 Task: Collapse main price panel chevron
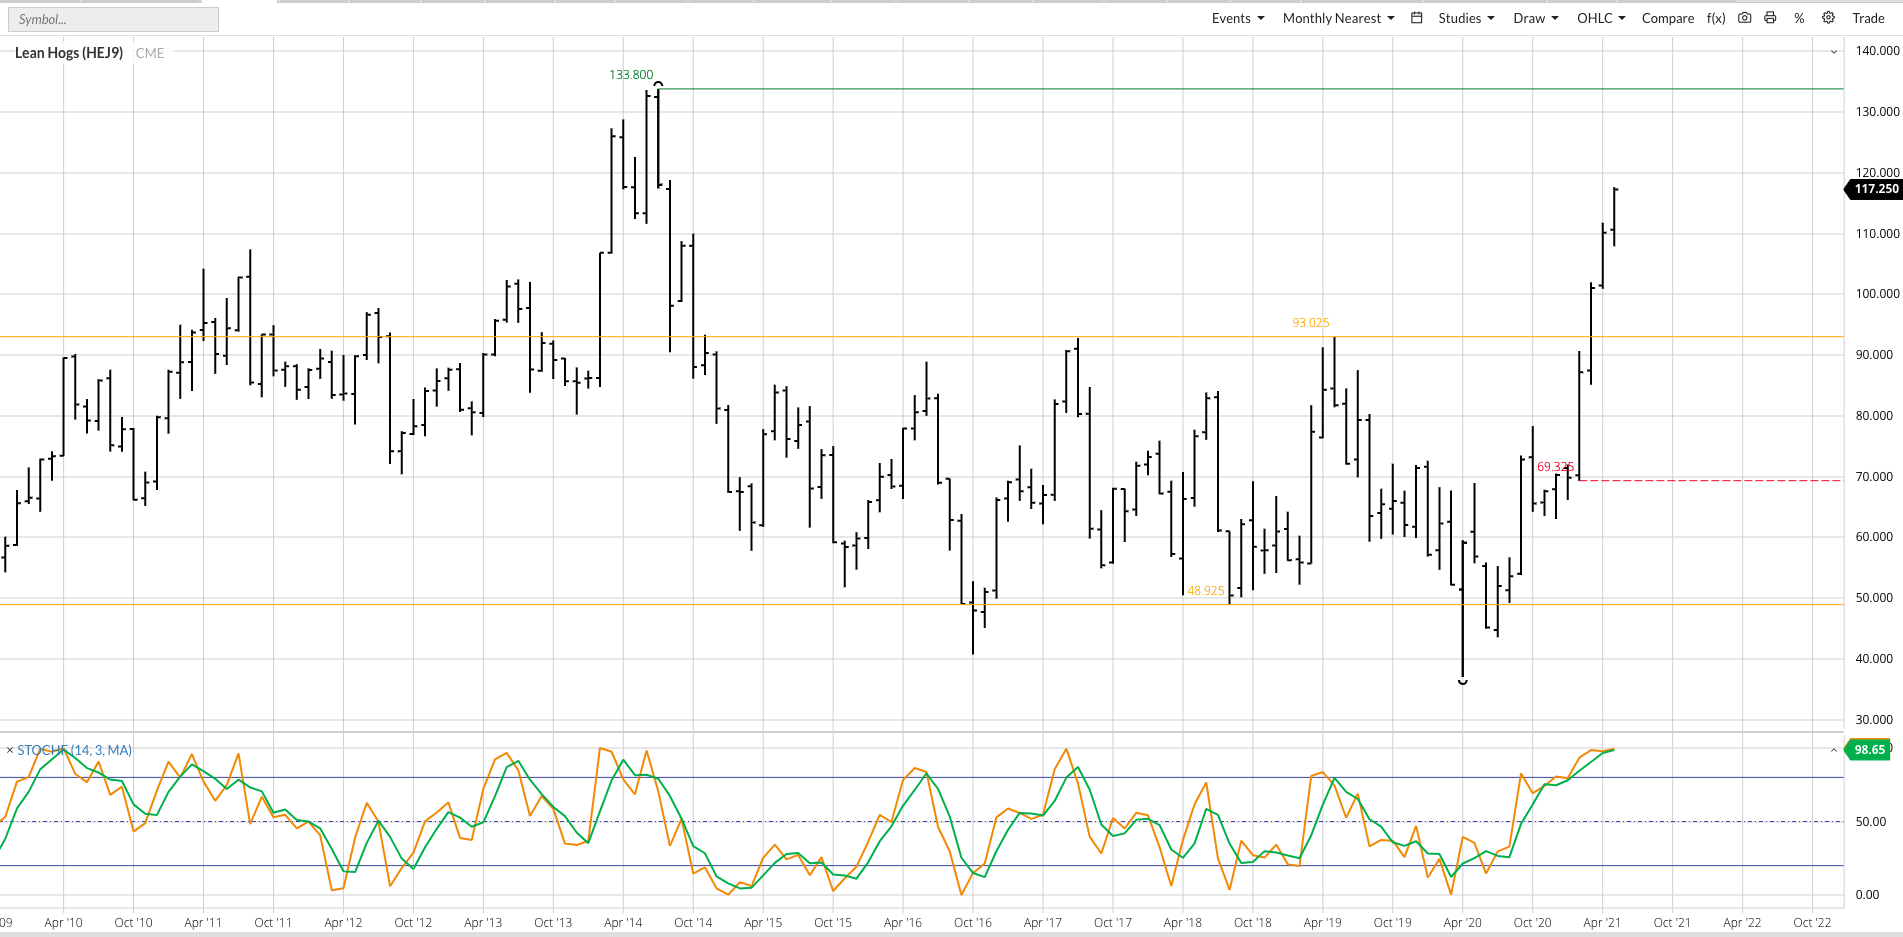(x=1833, y=52)
